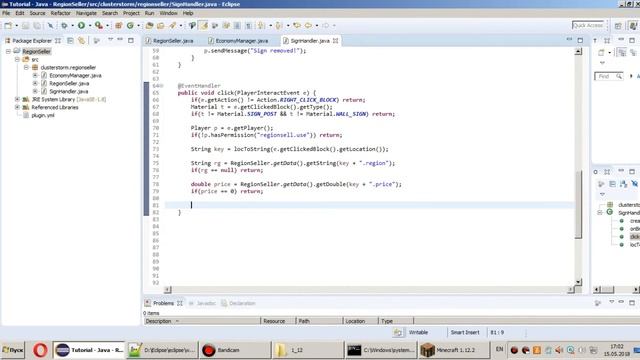Collapse the clusterstorm.regionseller package node

(26, 67)
